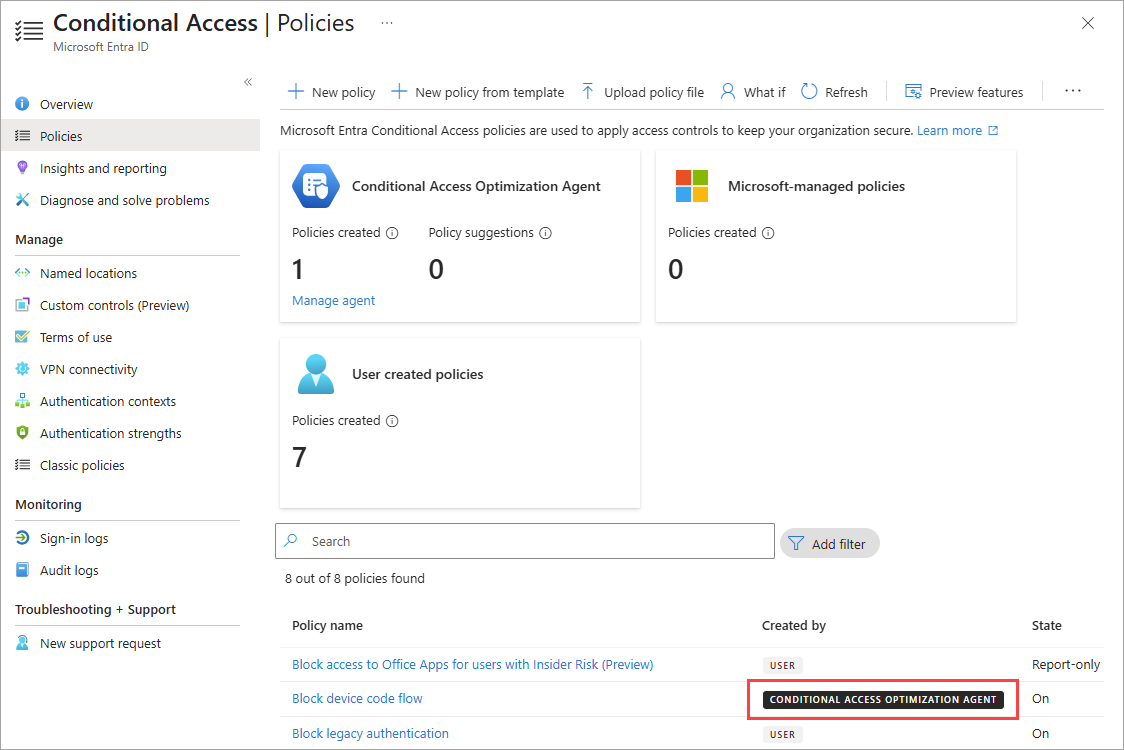Image resolution: width=1124 pixels, height=750 pixels.
Task: Open the Authentication strengths shield icon
Action: click(24, 433)
